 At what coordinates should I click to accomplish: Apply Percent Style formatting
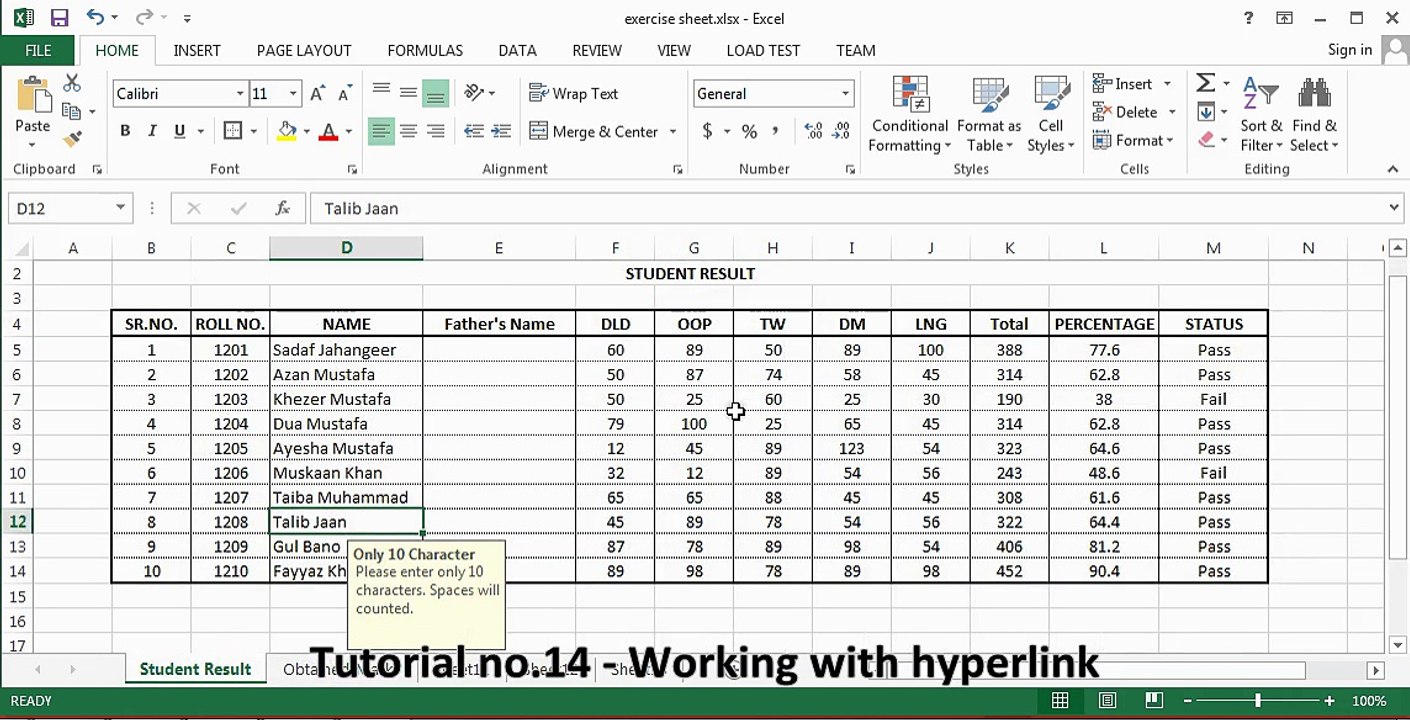pos(749,131)
